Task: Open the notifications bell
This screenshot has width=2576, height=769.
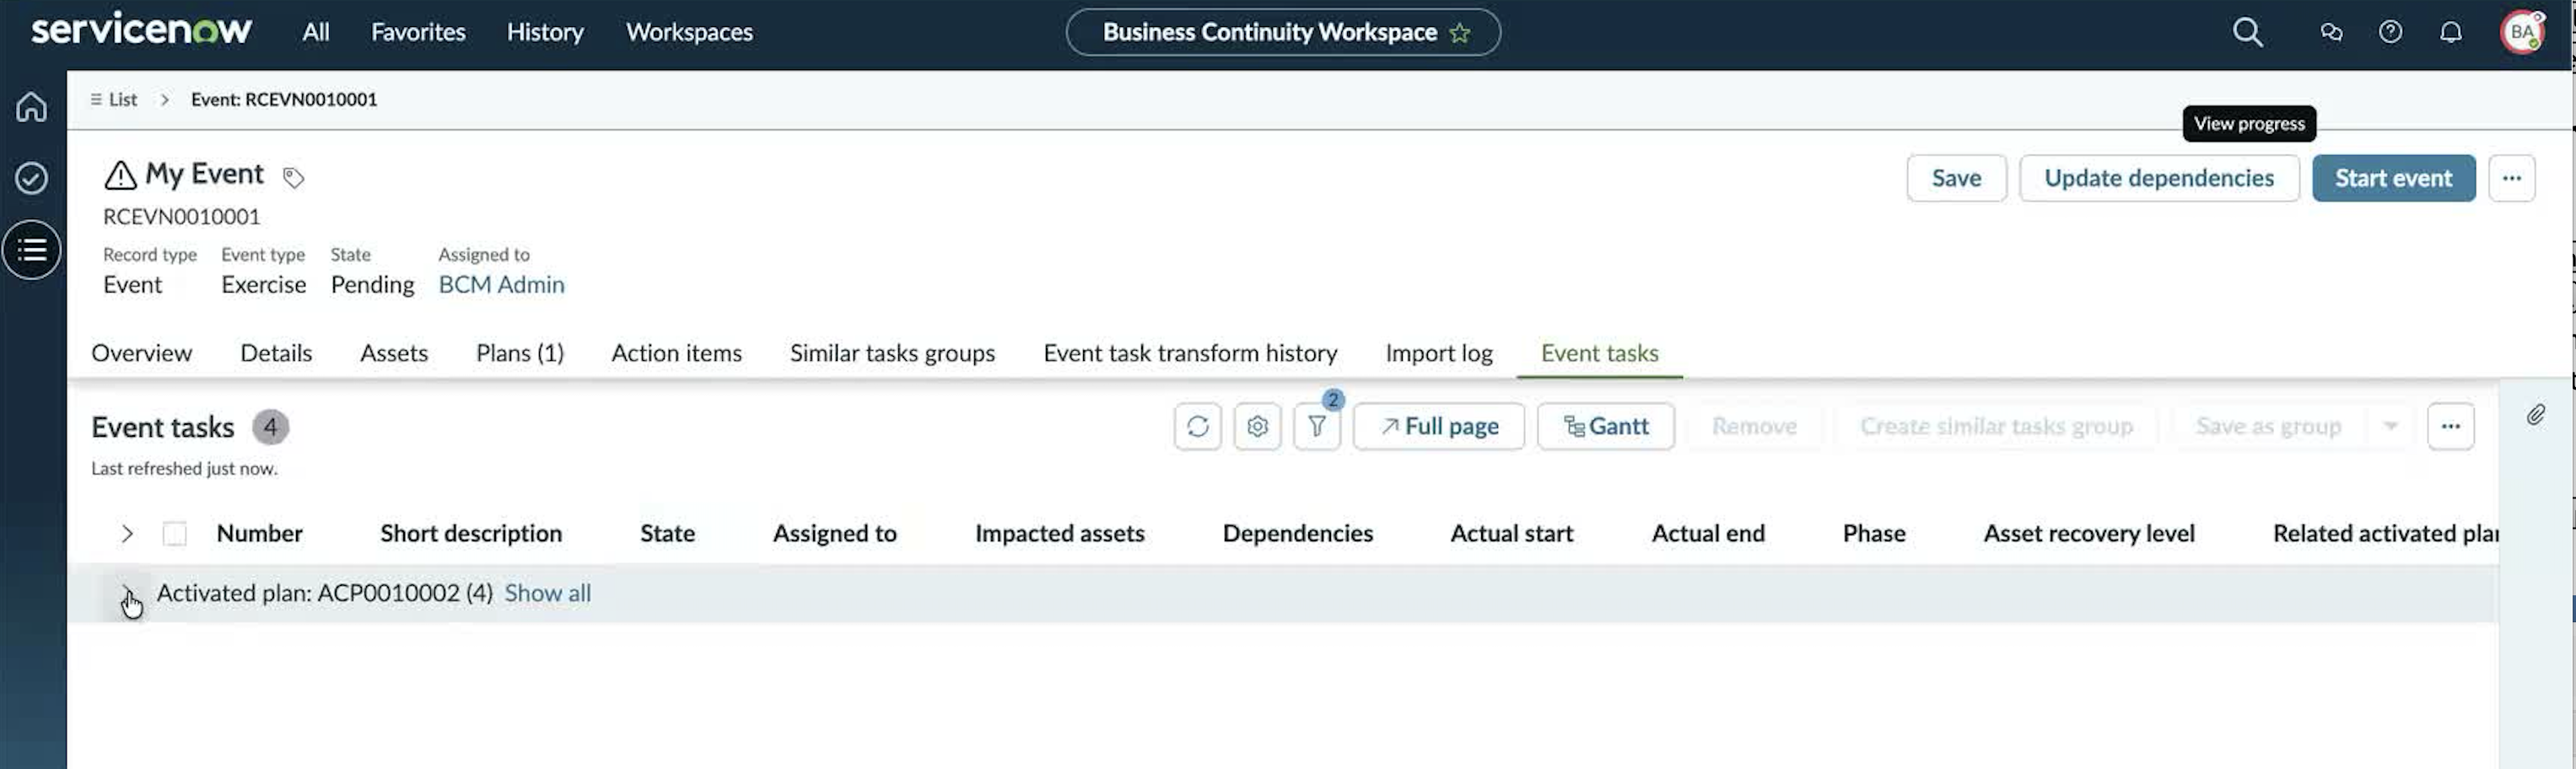Action: click(2450, 32)
